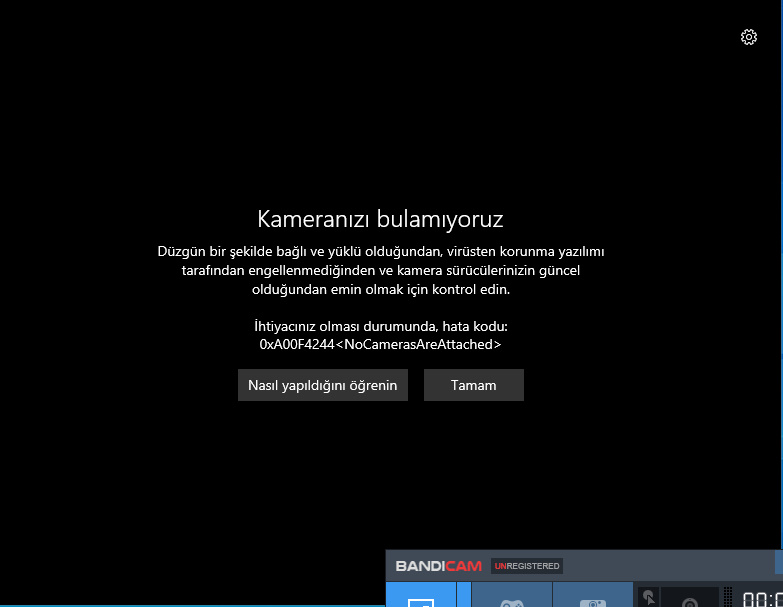Click the 'İhtiyacınız olması durumunda' text line
The height and width of the screenshot is (607, 783).
(x=380, y=327)
